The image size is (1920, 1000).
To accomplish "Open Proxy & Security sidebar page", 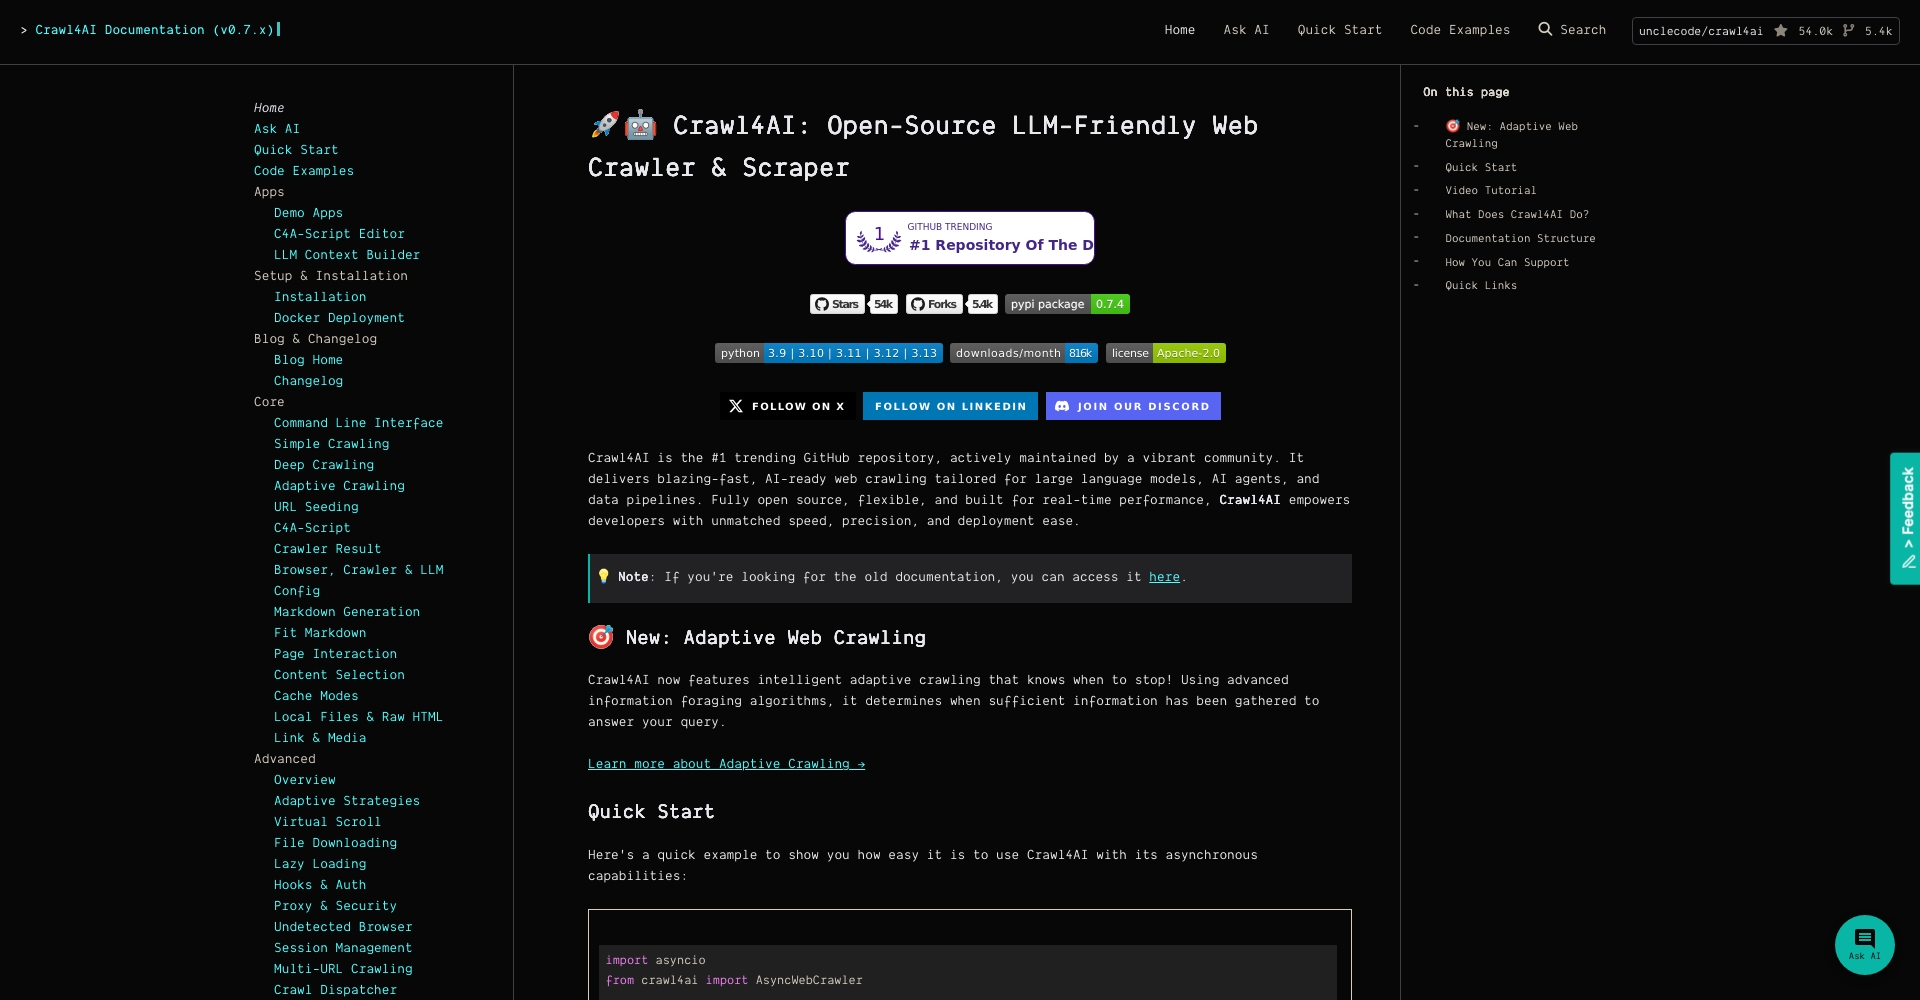I will (335, 906).
